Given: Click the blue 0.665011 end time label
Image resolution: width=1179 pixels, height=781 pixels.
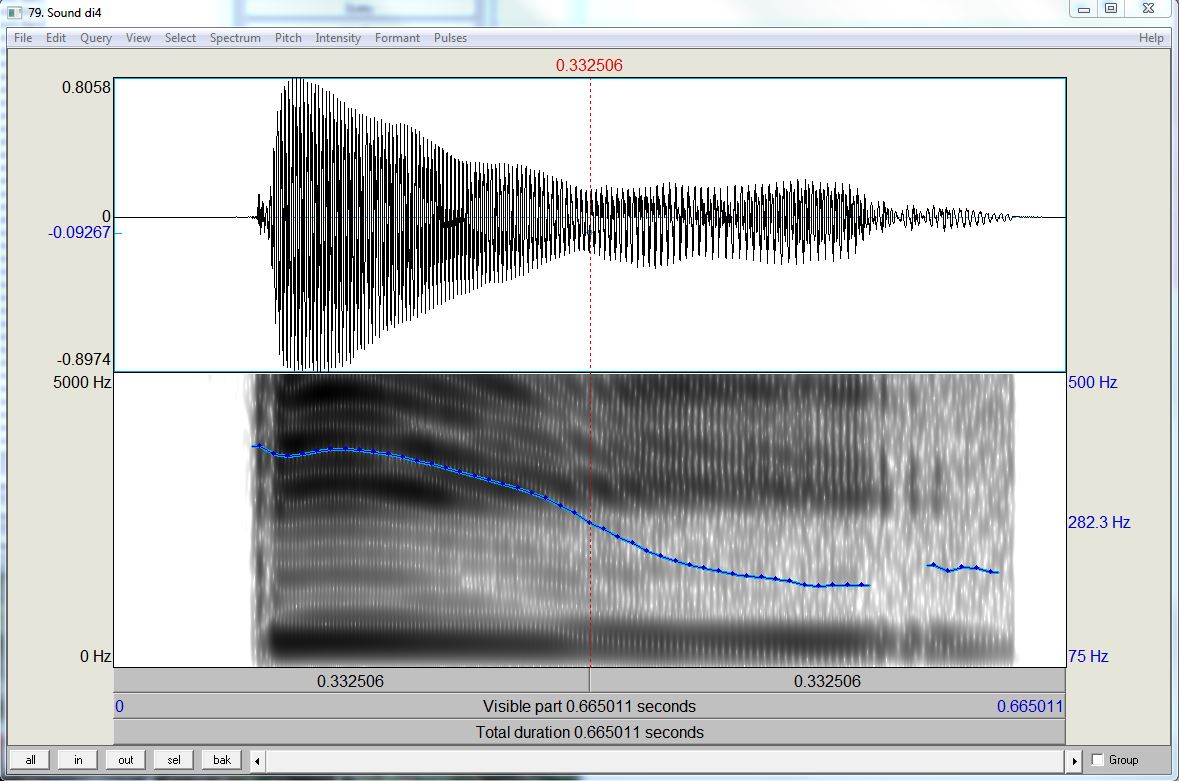Looking at the screenshot, I should click(1030, 707).
